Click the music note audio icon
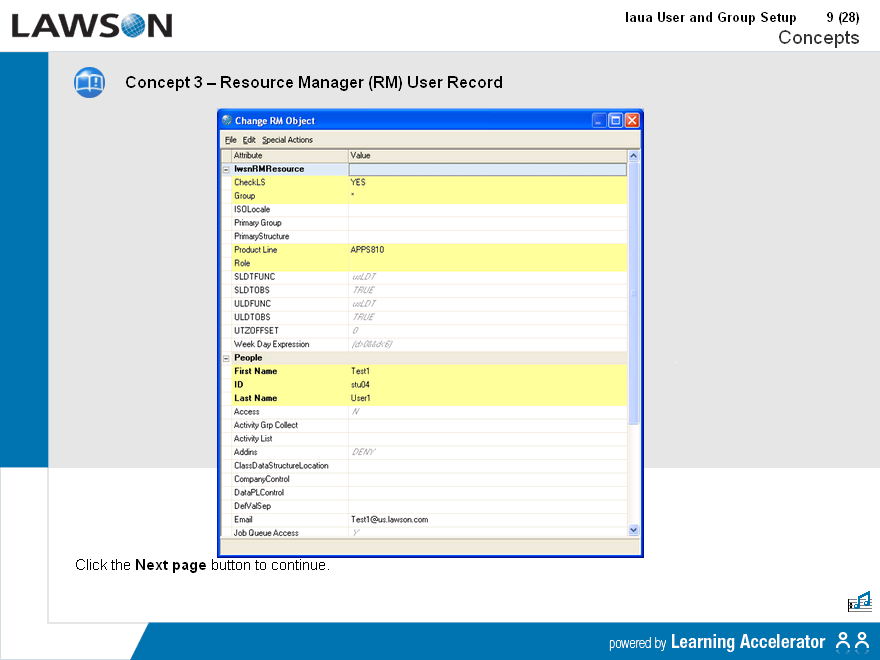 pos(859,602)
